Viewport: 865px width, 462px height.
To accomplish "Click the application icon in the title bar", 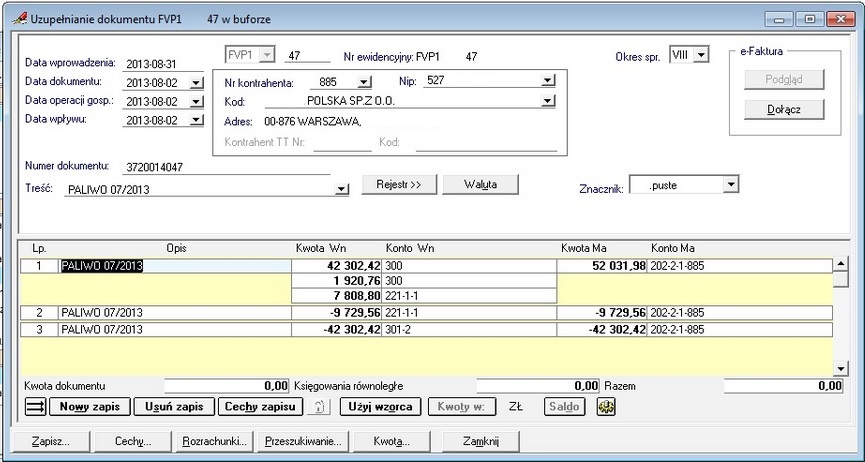I will [20, 19].
